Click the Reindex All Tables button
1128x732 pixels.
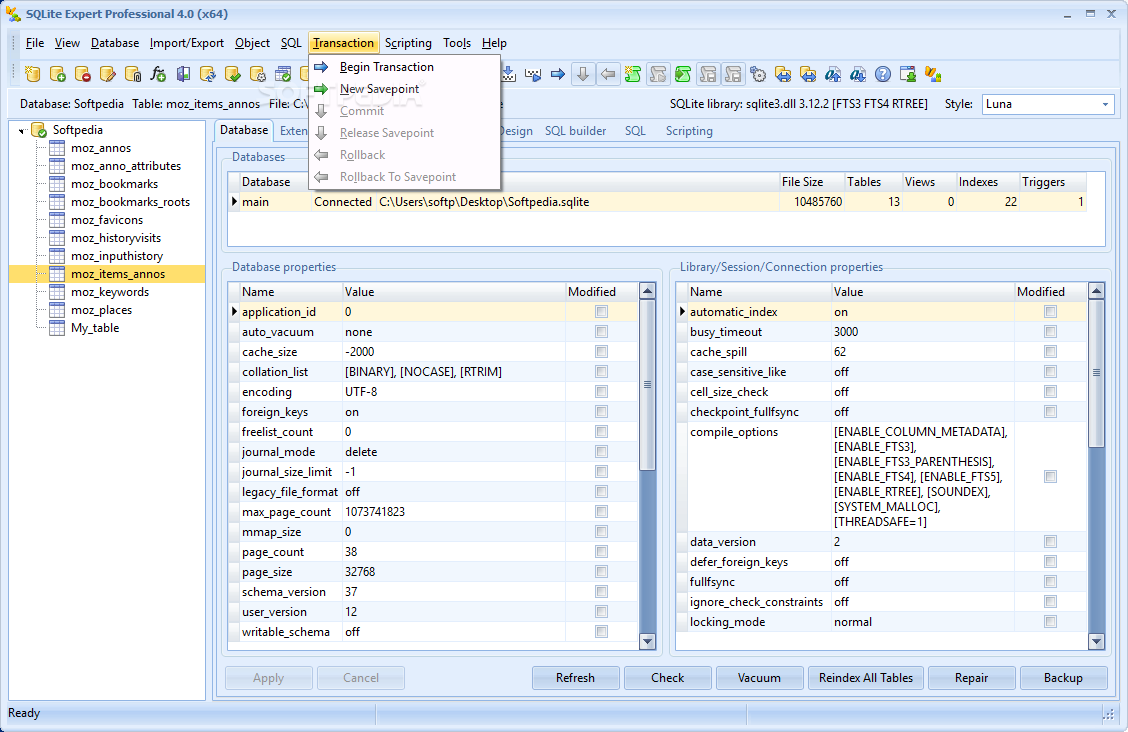point(865,678)
